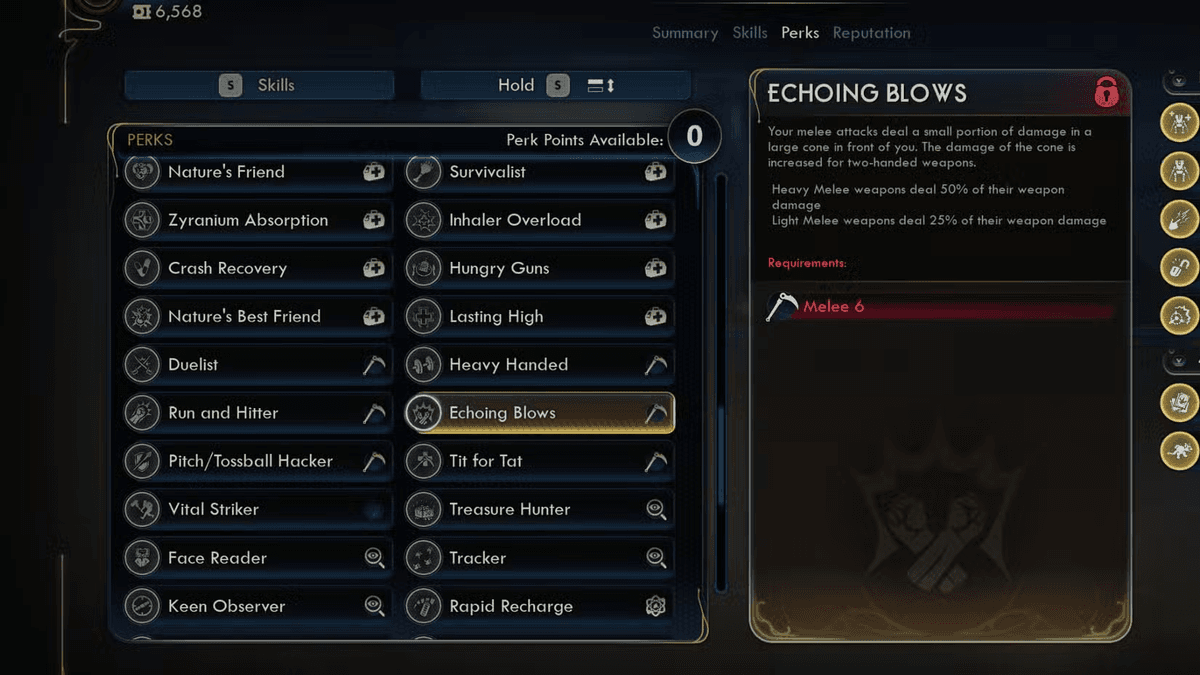Select the Vital Striker perk row
The image size is (1200, 675).
[255, 509]
